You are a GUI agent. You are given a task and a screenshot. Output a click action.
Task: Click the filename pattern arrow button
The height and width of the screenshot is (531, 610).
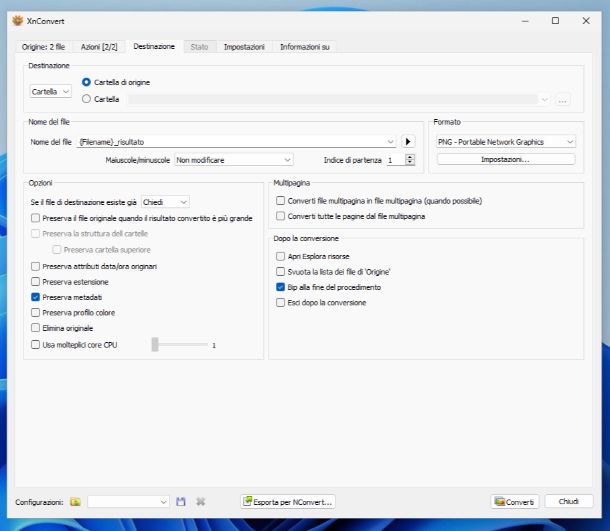[408, 142]
